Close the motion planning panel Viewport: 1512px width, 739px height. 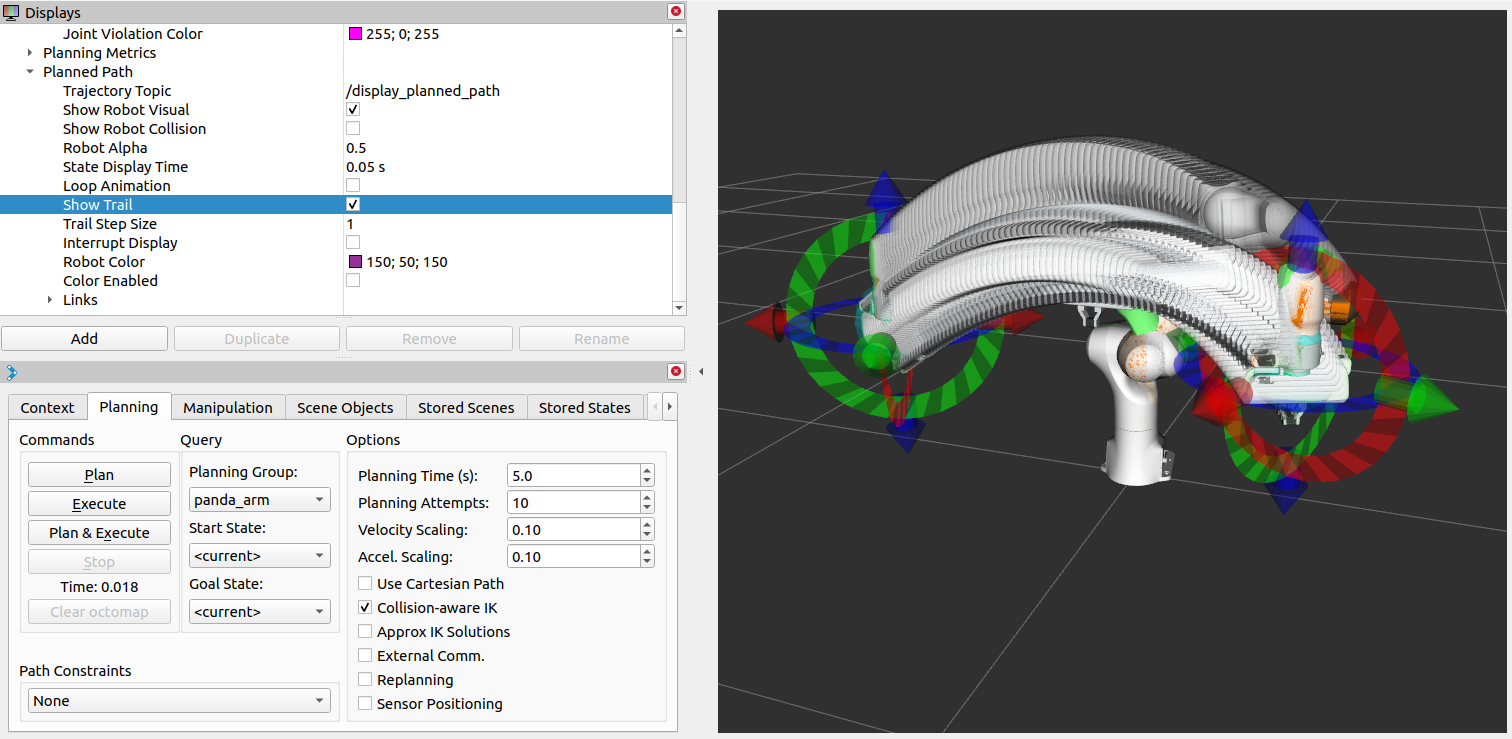tap(676, 372)
